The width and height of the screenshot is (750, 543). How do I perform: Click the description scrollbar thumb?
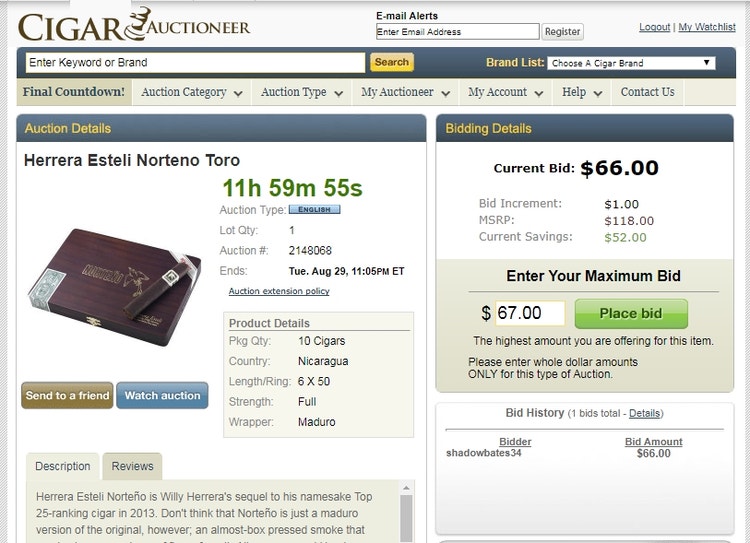tap(406, 518)
